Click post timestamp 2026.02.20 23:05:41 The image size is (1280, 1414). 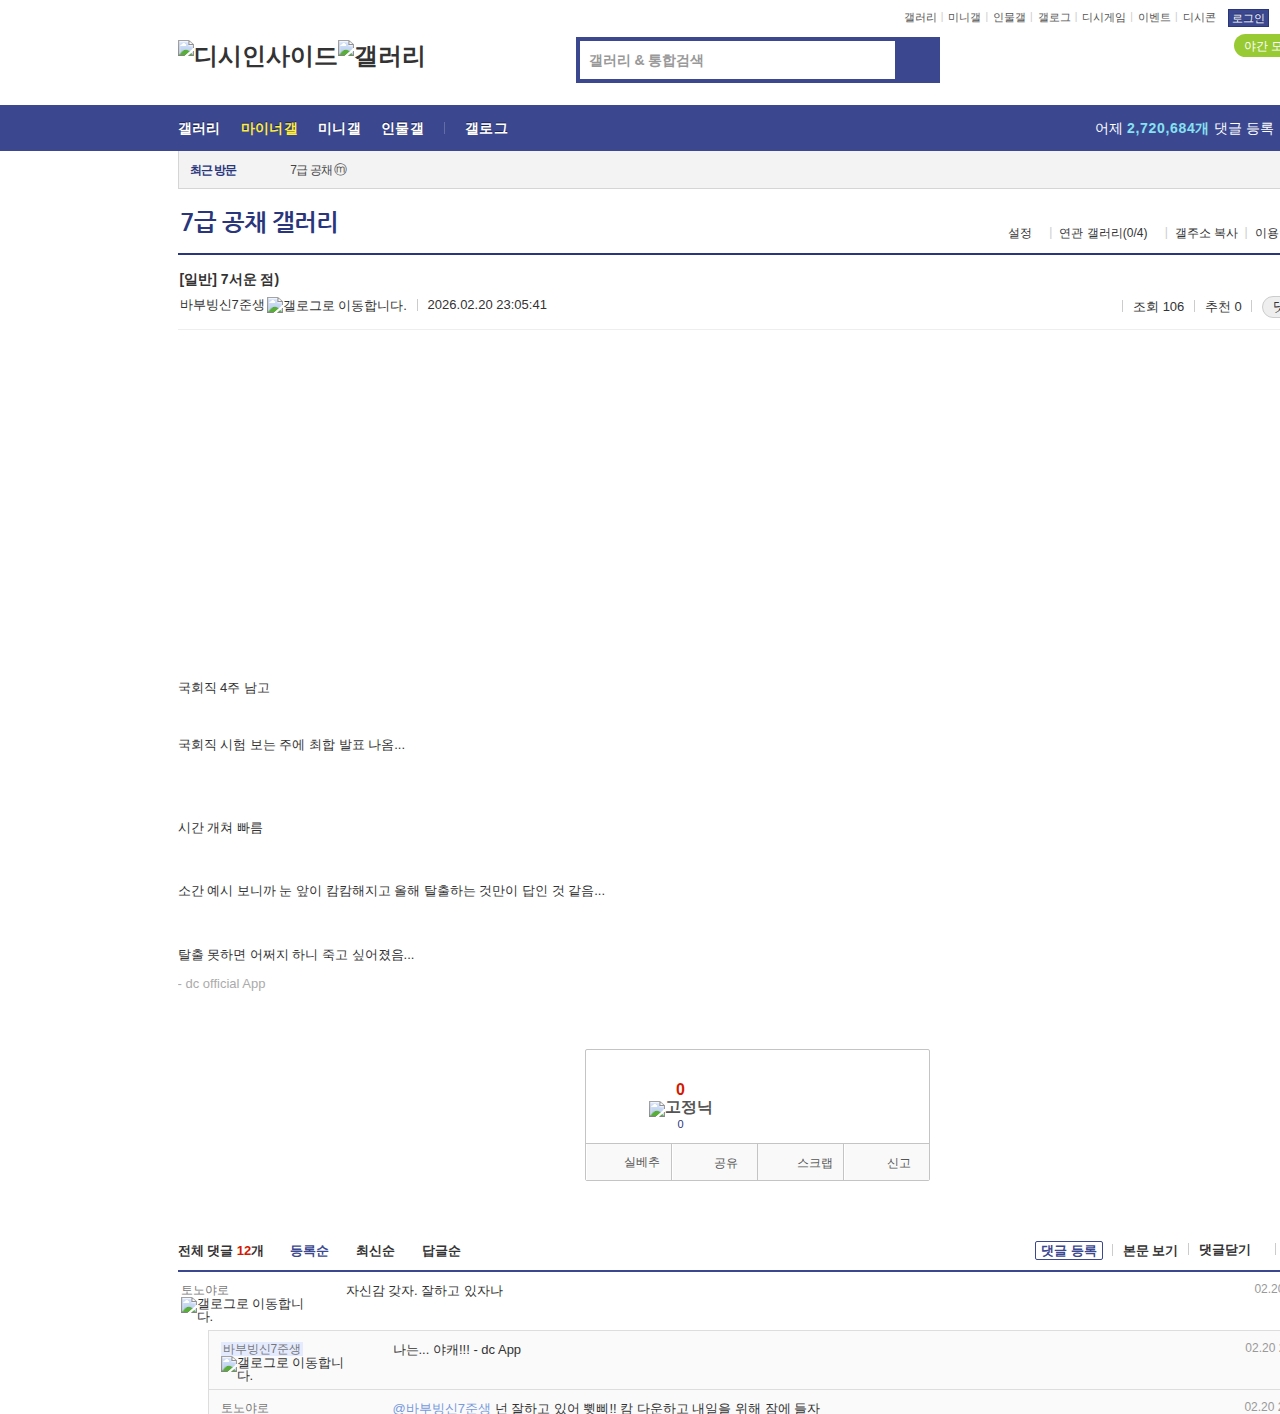coord(487,305)
